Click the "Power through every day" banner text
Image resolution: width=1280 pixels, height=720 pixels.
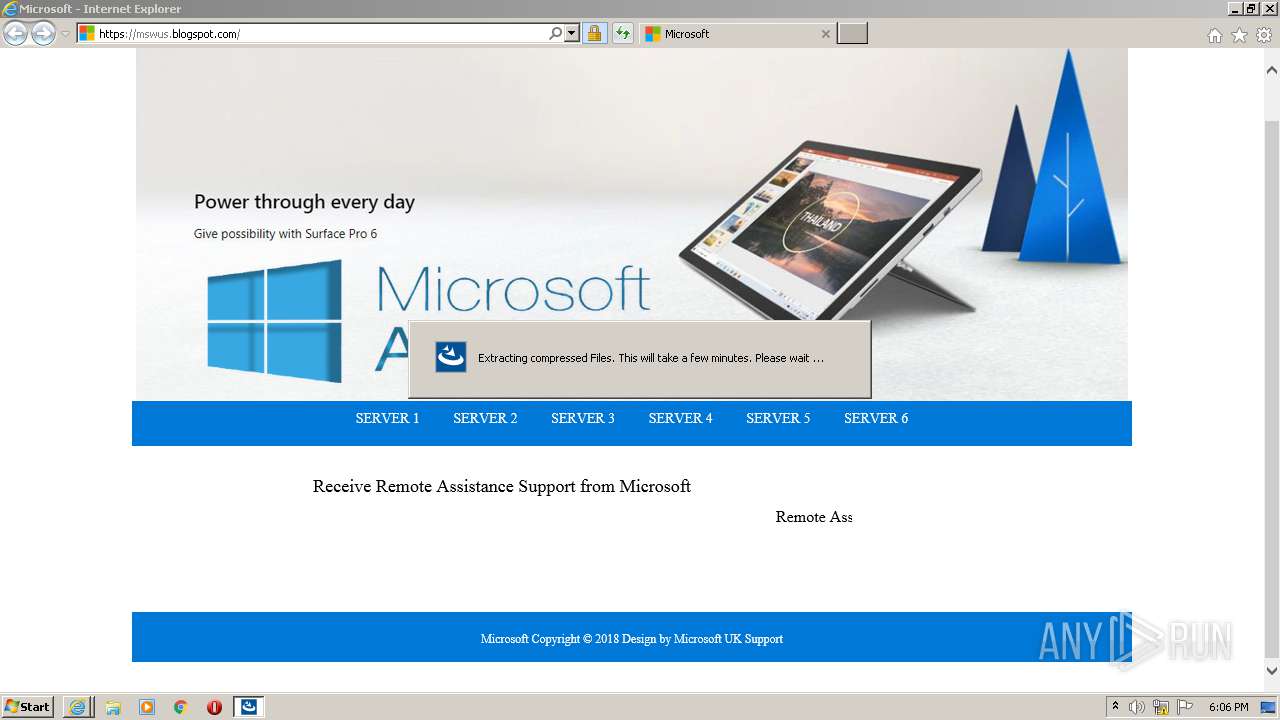click(304, 202)
